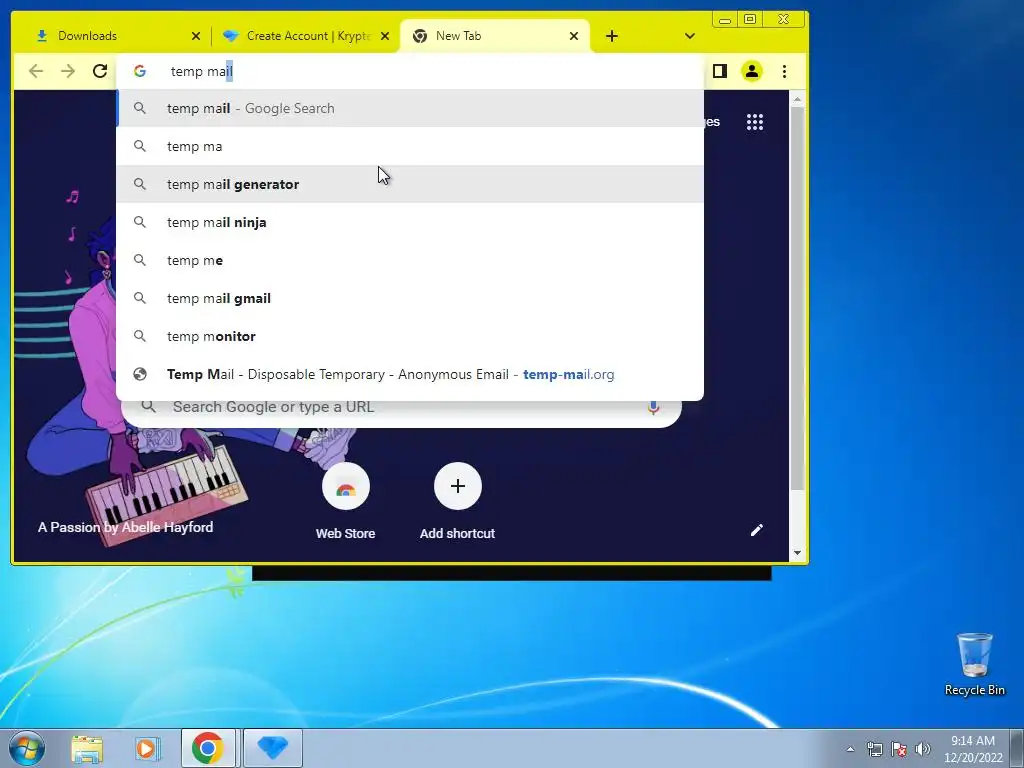Expand the tab search dropdown arrow

tap(690, 36)
